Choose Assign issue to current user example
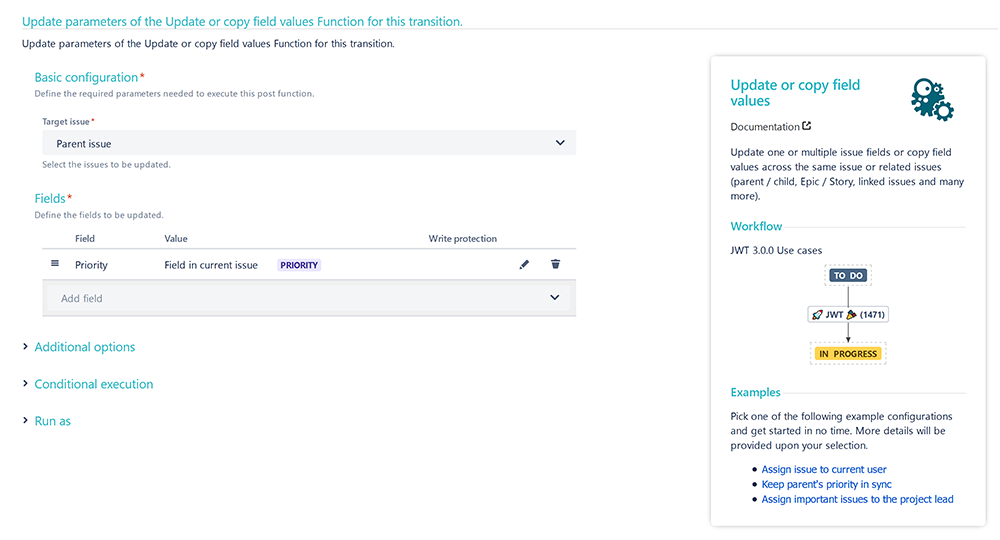This screenshot has width=1000, height=540. click(x=824, y=469)
